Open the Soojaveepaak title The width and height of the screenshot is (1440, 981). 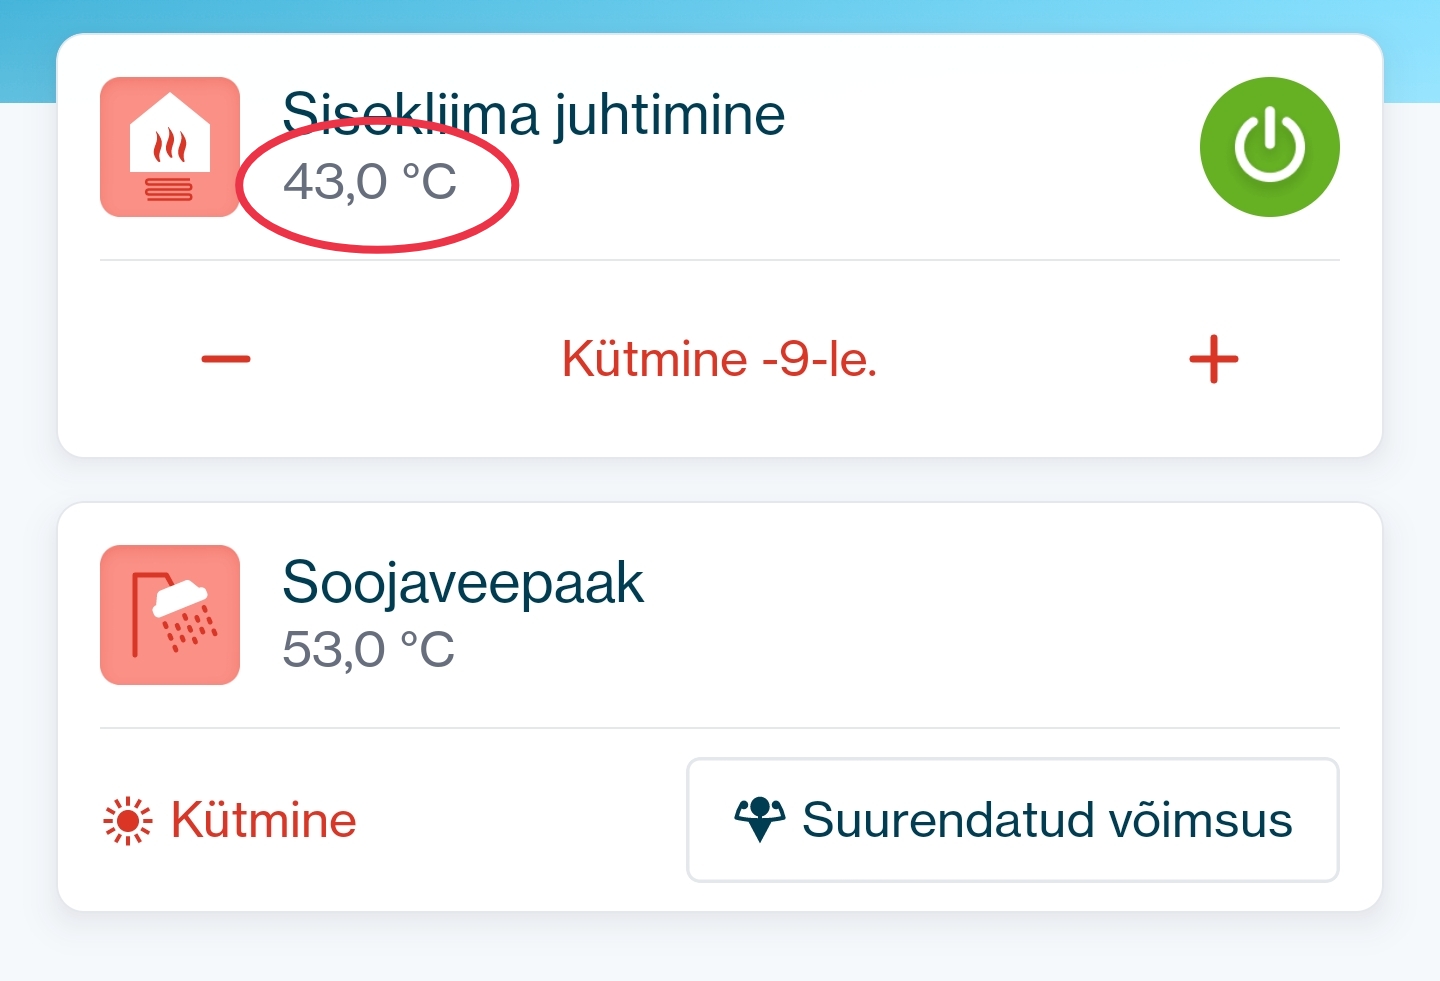pyautogui.click(x=462, y=582)
